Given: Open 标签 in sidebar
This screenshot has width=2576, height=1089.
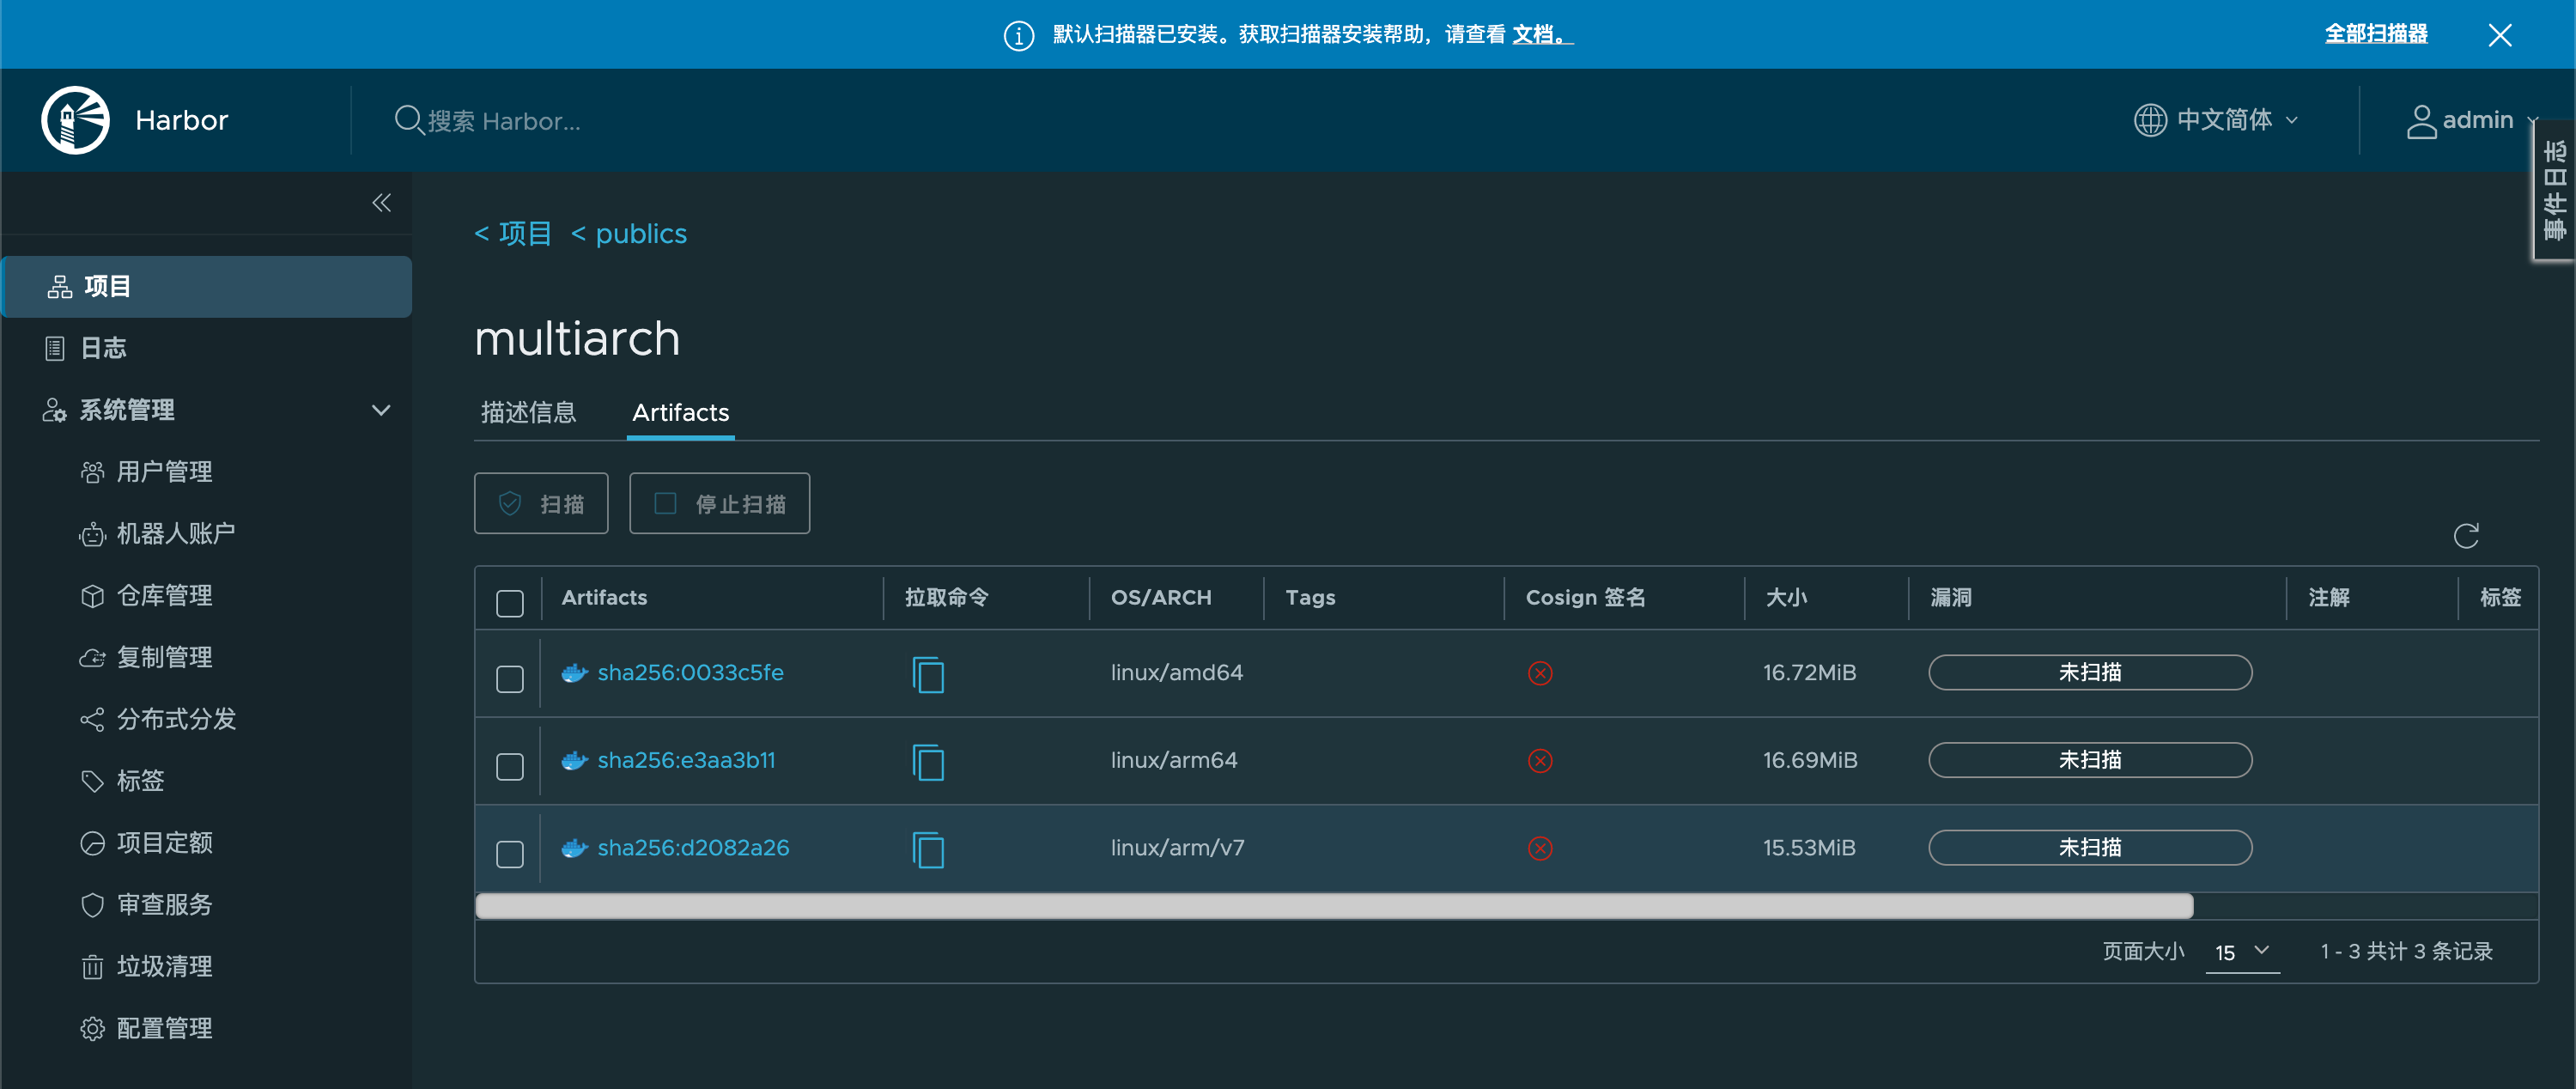Looking at the screenshot, I should point(140,781).
